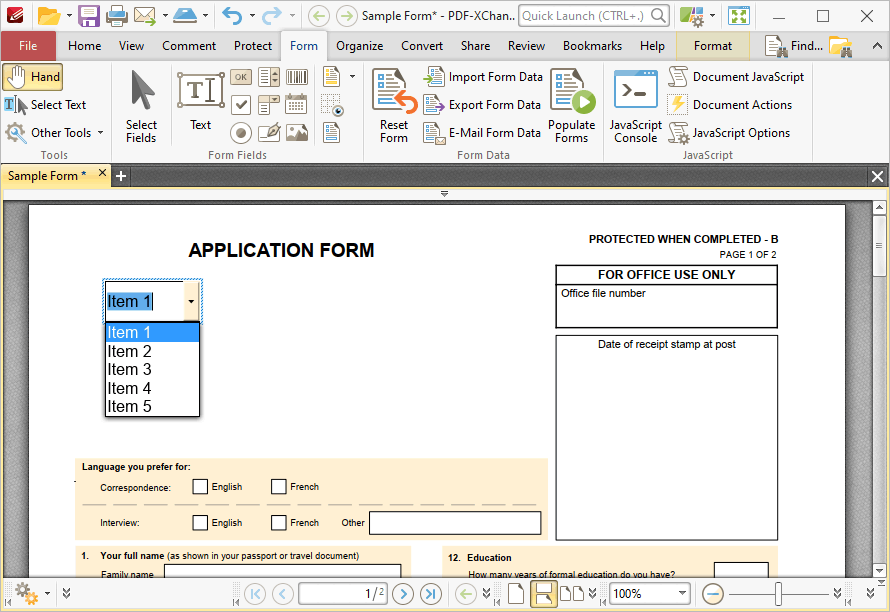This screenshot has height=612, width=890.
Task: Select the OK button field tool
Action: (x=241, y=77)
